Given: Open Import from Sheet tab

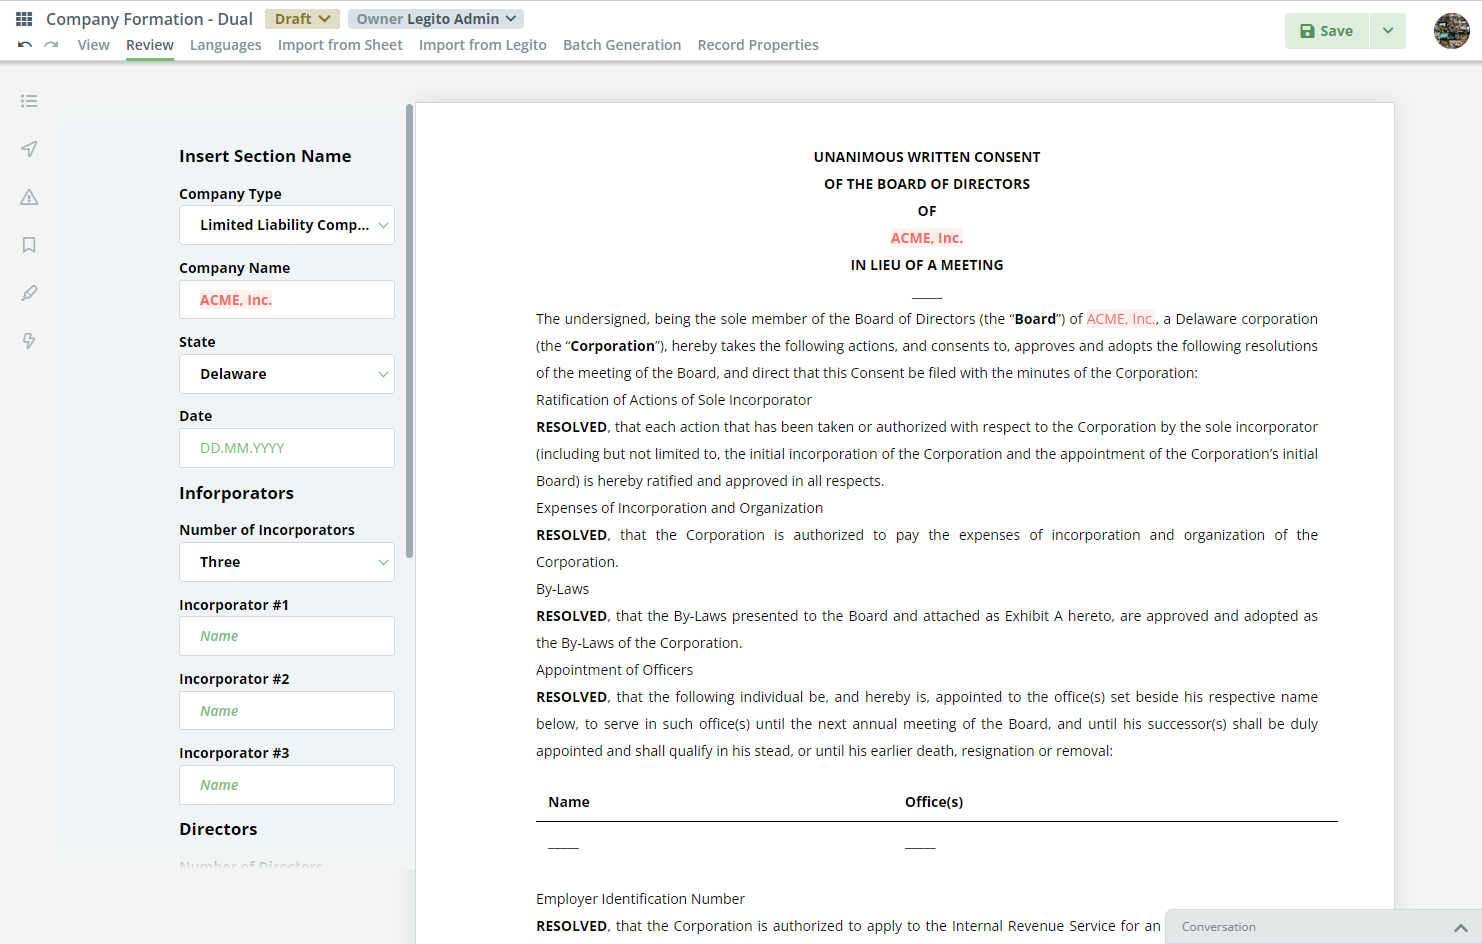Looking at the screenshot, I should click(x=340, y=45).
